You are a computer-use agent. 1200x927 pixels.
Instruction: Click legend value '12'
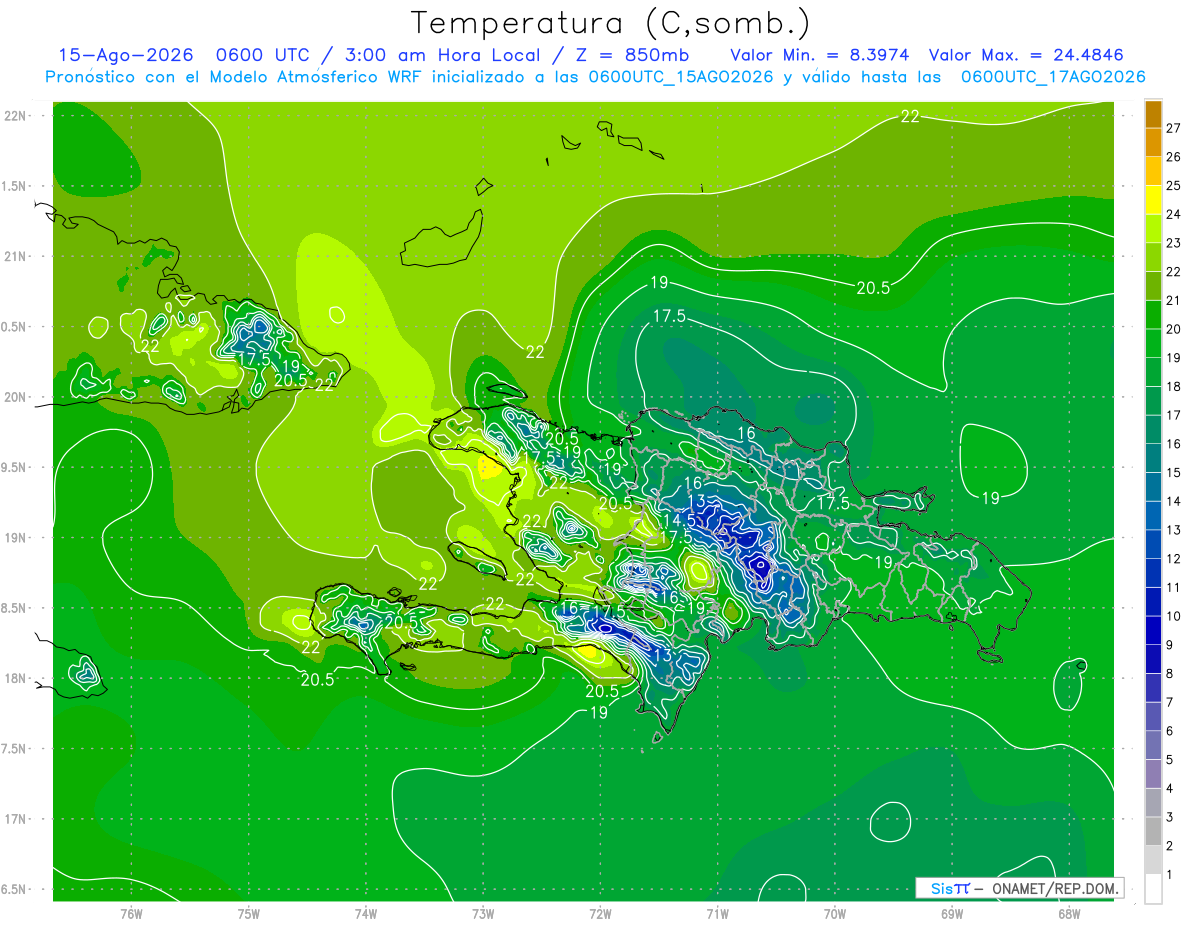pos(1174,559)
